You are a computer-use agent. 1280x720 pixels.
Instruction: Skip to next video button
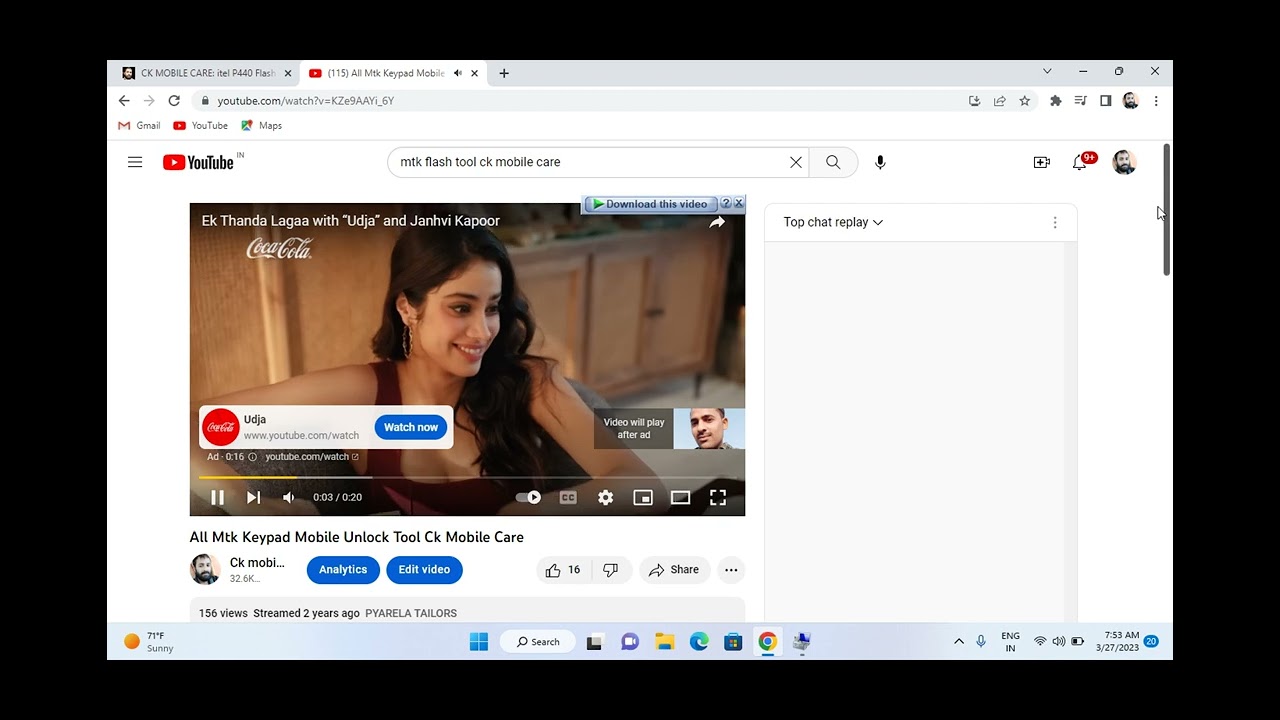(x=253, y=497)
